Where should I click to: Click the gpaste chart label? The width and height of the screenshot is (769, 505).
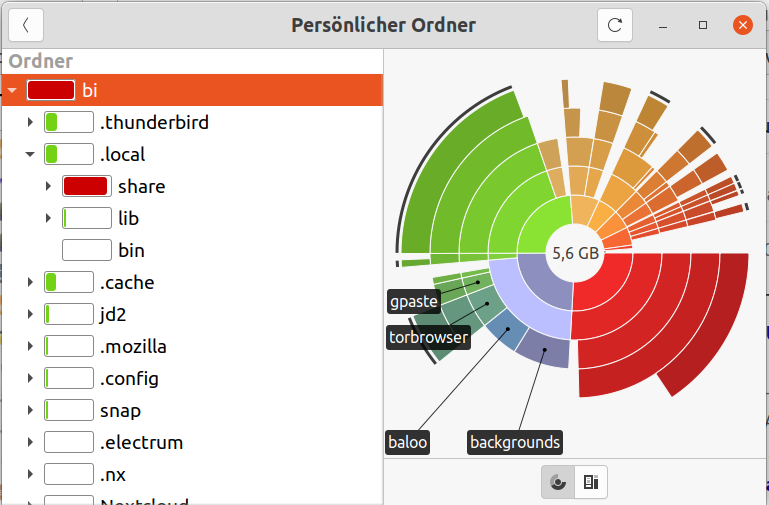(413, 301)
